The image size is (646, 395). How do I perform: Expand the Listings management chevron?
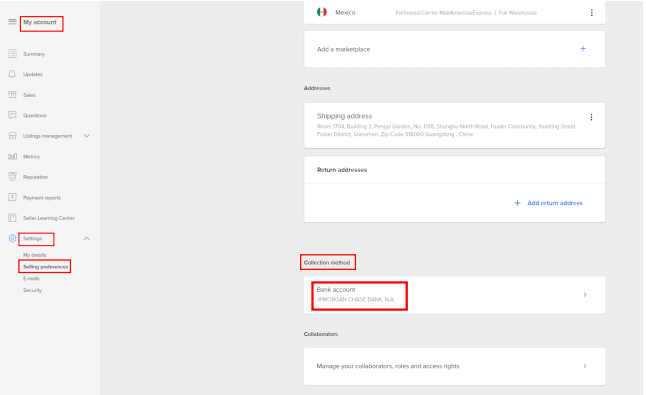pos(87,136)
